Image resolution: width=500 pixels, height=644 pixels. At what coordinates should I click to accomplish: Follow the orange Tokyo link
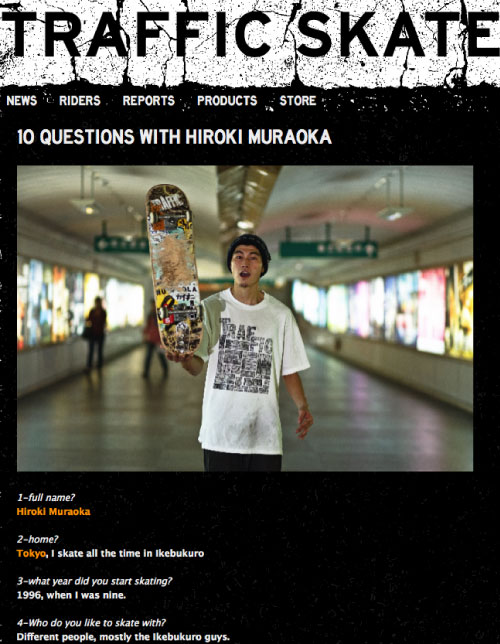point(31,553)
